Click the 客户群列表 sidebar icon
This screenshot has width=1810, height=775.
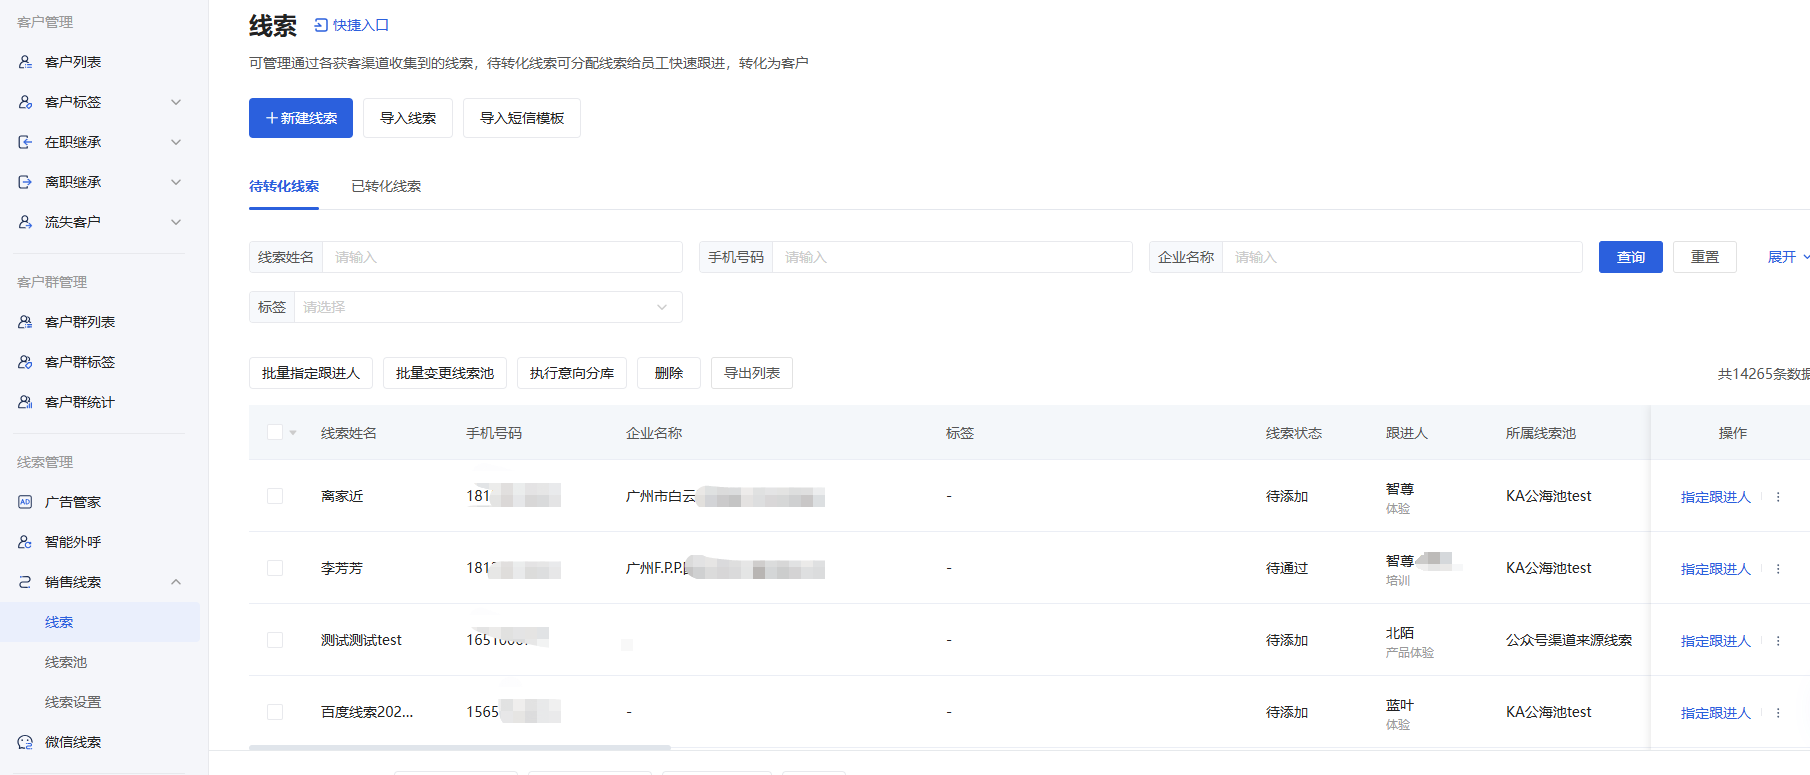(x=25, y=322)
